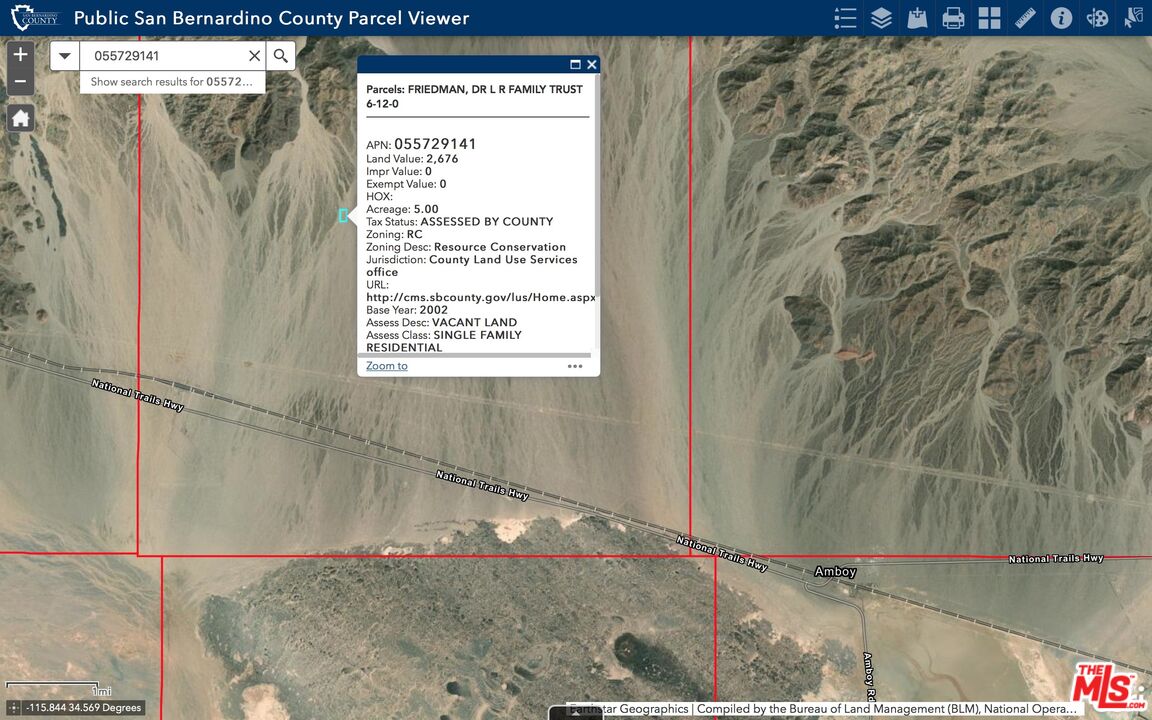
Task: Open popup actions three-dot menu
Action: [575, 366]
